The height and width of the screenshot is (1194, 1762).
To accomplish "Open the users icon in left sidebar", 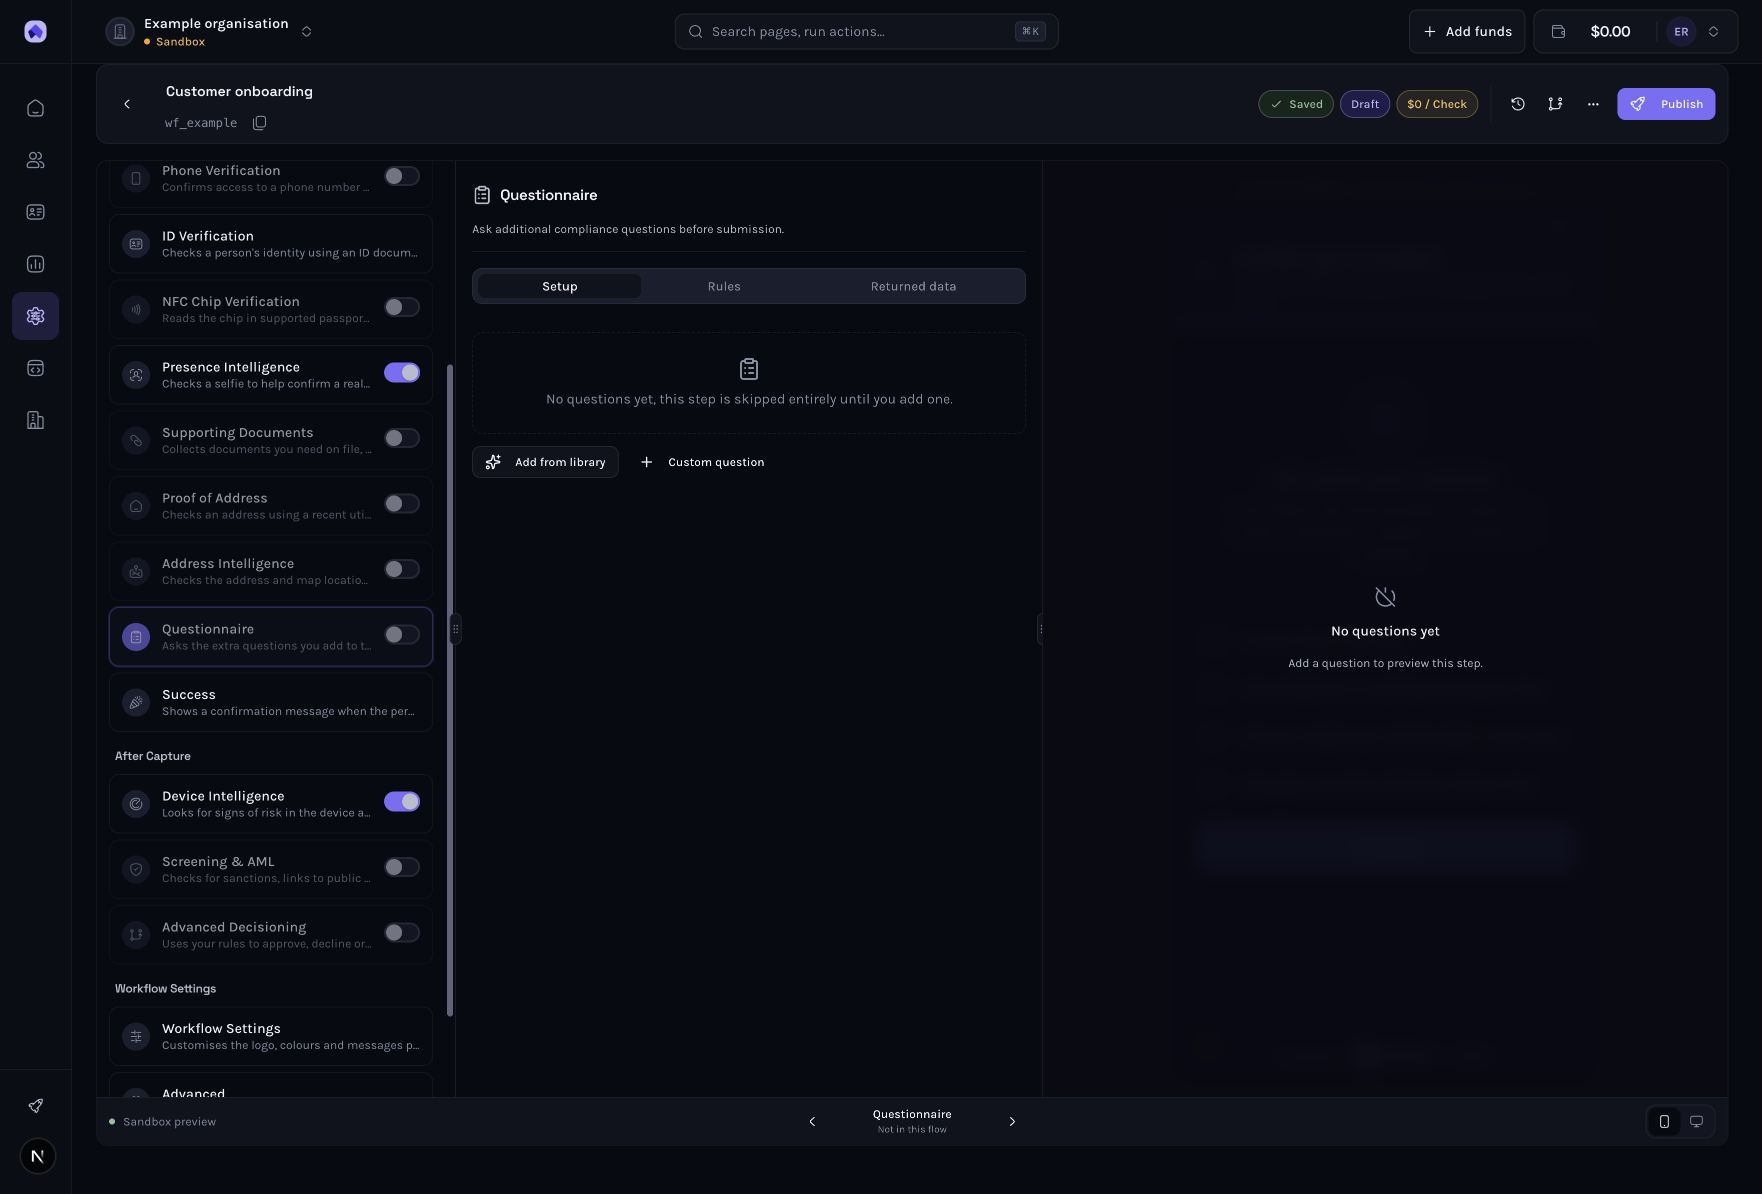I will pos(35,160).
